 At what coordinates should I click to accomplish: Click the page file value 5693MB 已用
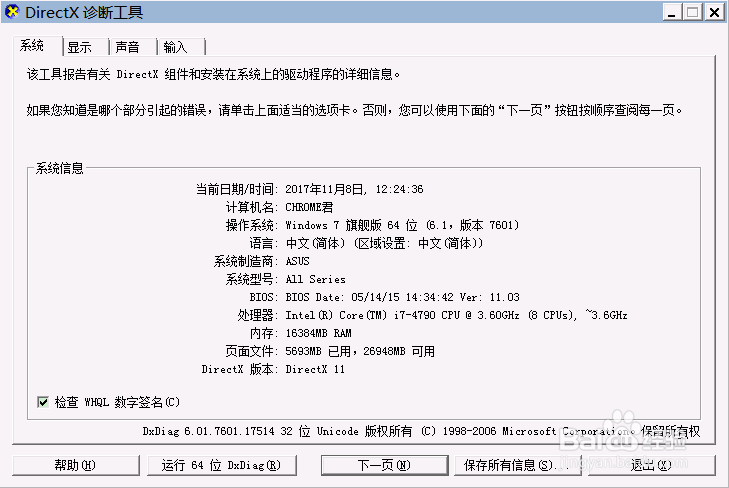(x=360, y=351)
